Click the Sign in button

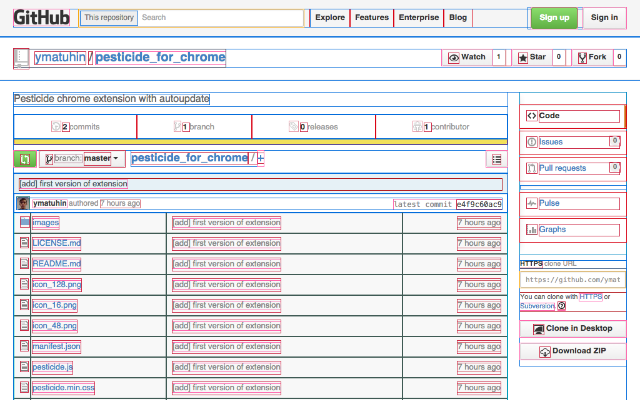pos(604,18)
